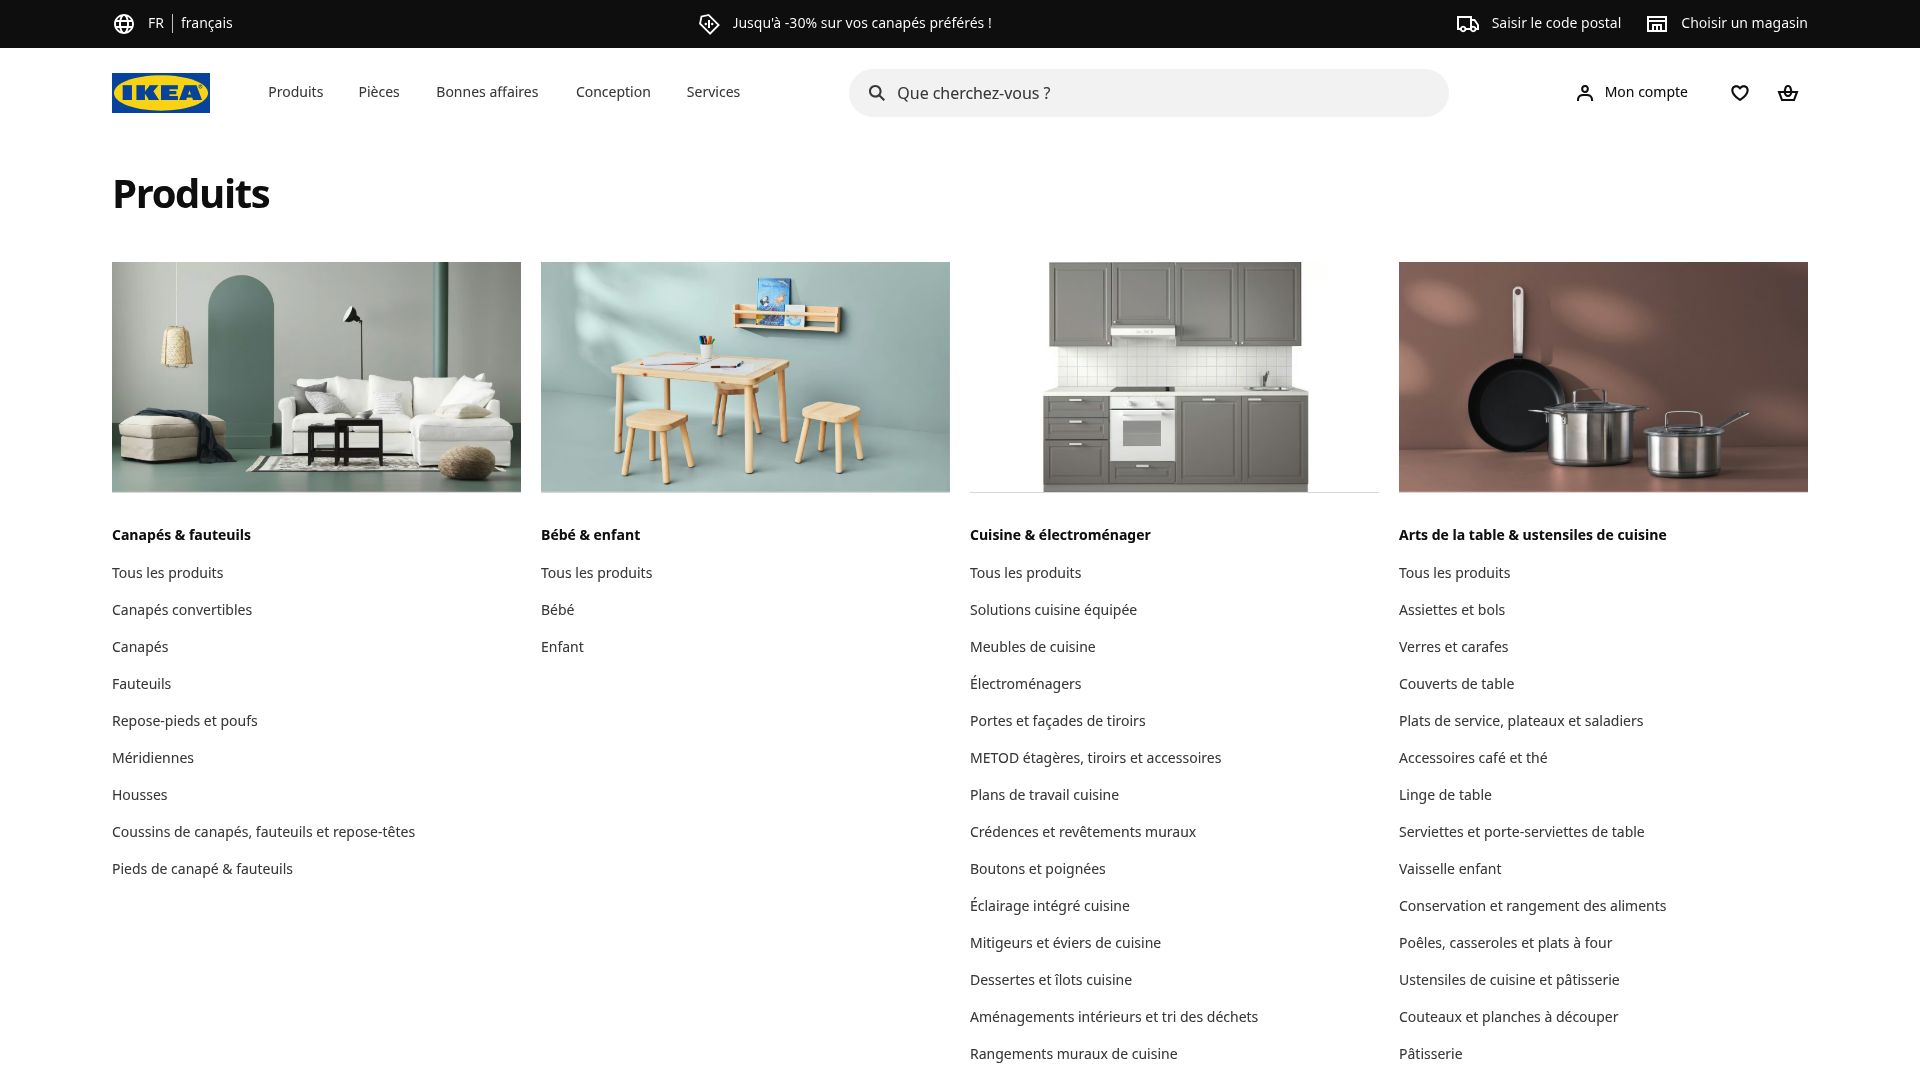Open the wishlist heart icon
The width and height of the screenshot is (1920, 1080).
[x=1741, y=92]
